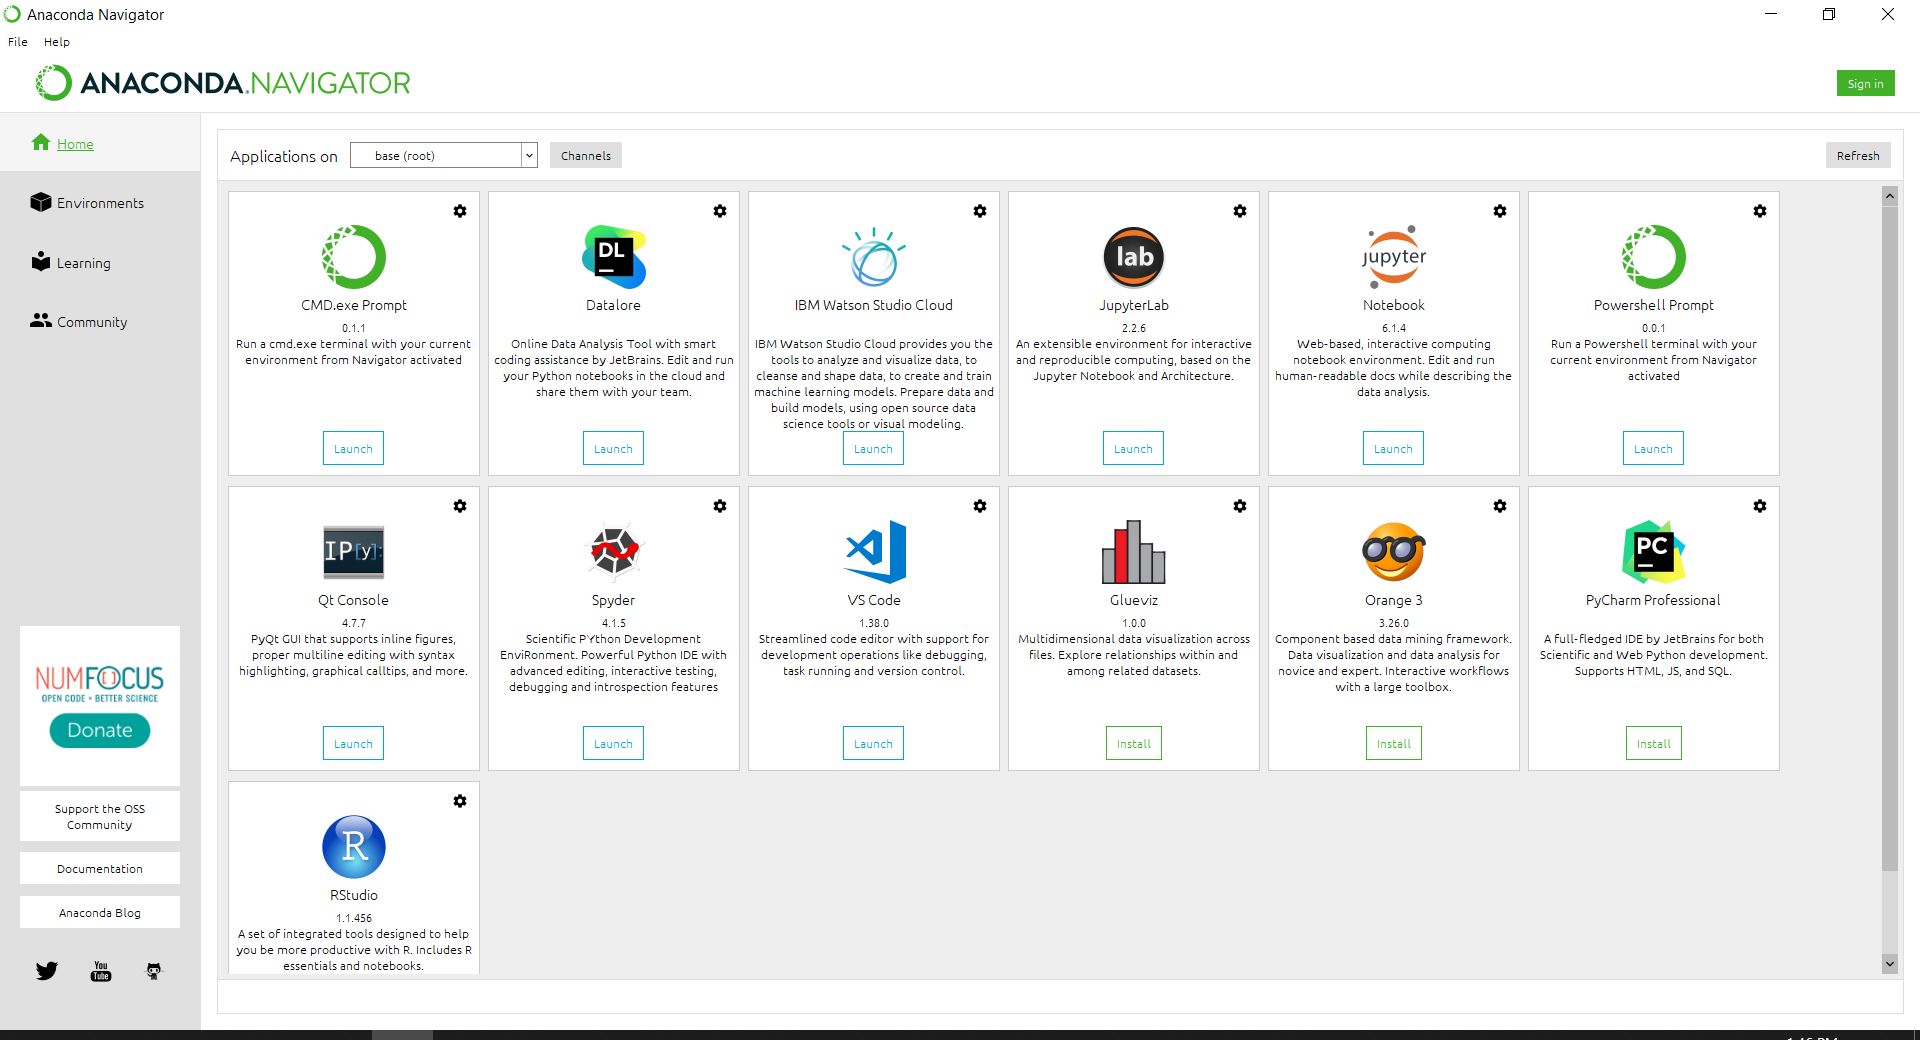Open gear options for VS Code card

coord(980,506)
